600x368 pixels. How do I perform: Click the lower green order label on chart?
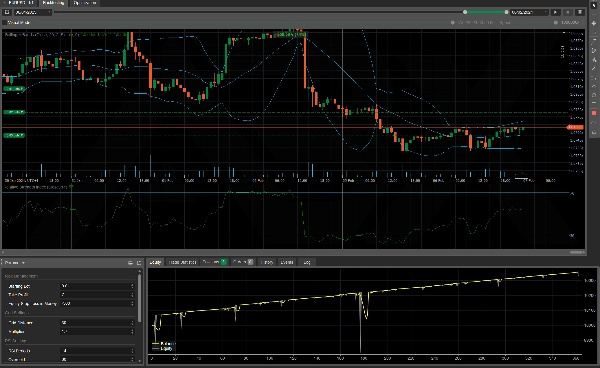[x=14, y=135]
